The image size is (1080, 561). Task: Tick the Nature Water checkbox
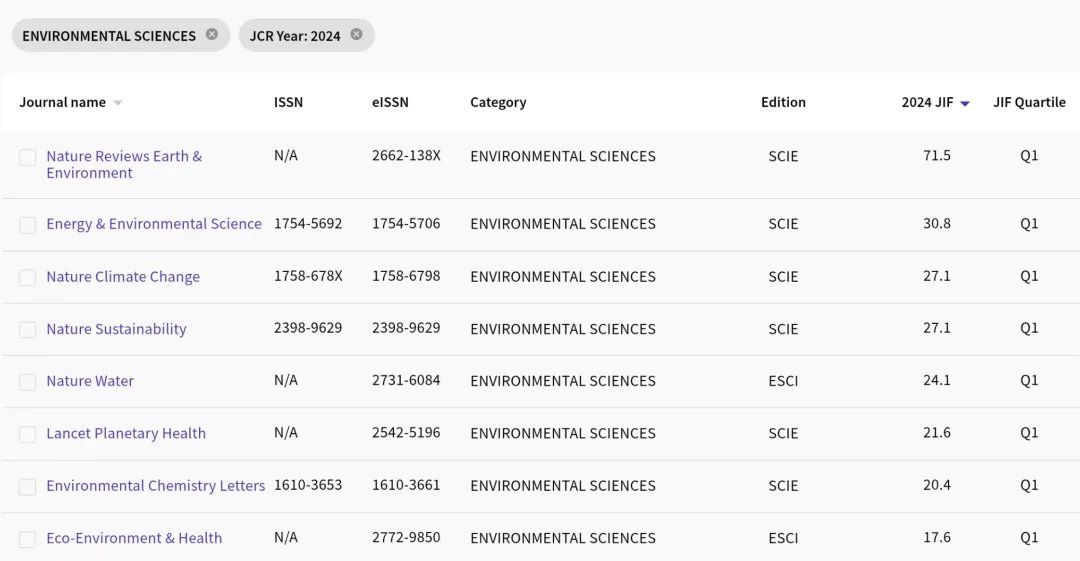click(28, 381)
